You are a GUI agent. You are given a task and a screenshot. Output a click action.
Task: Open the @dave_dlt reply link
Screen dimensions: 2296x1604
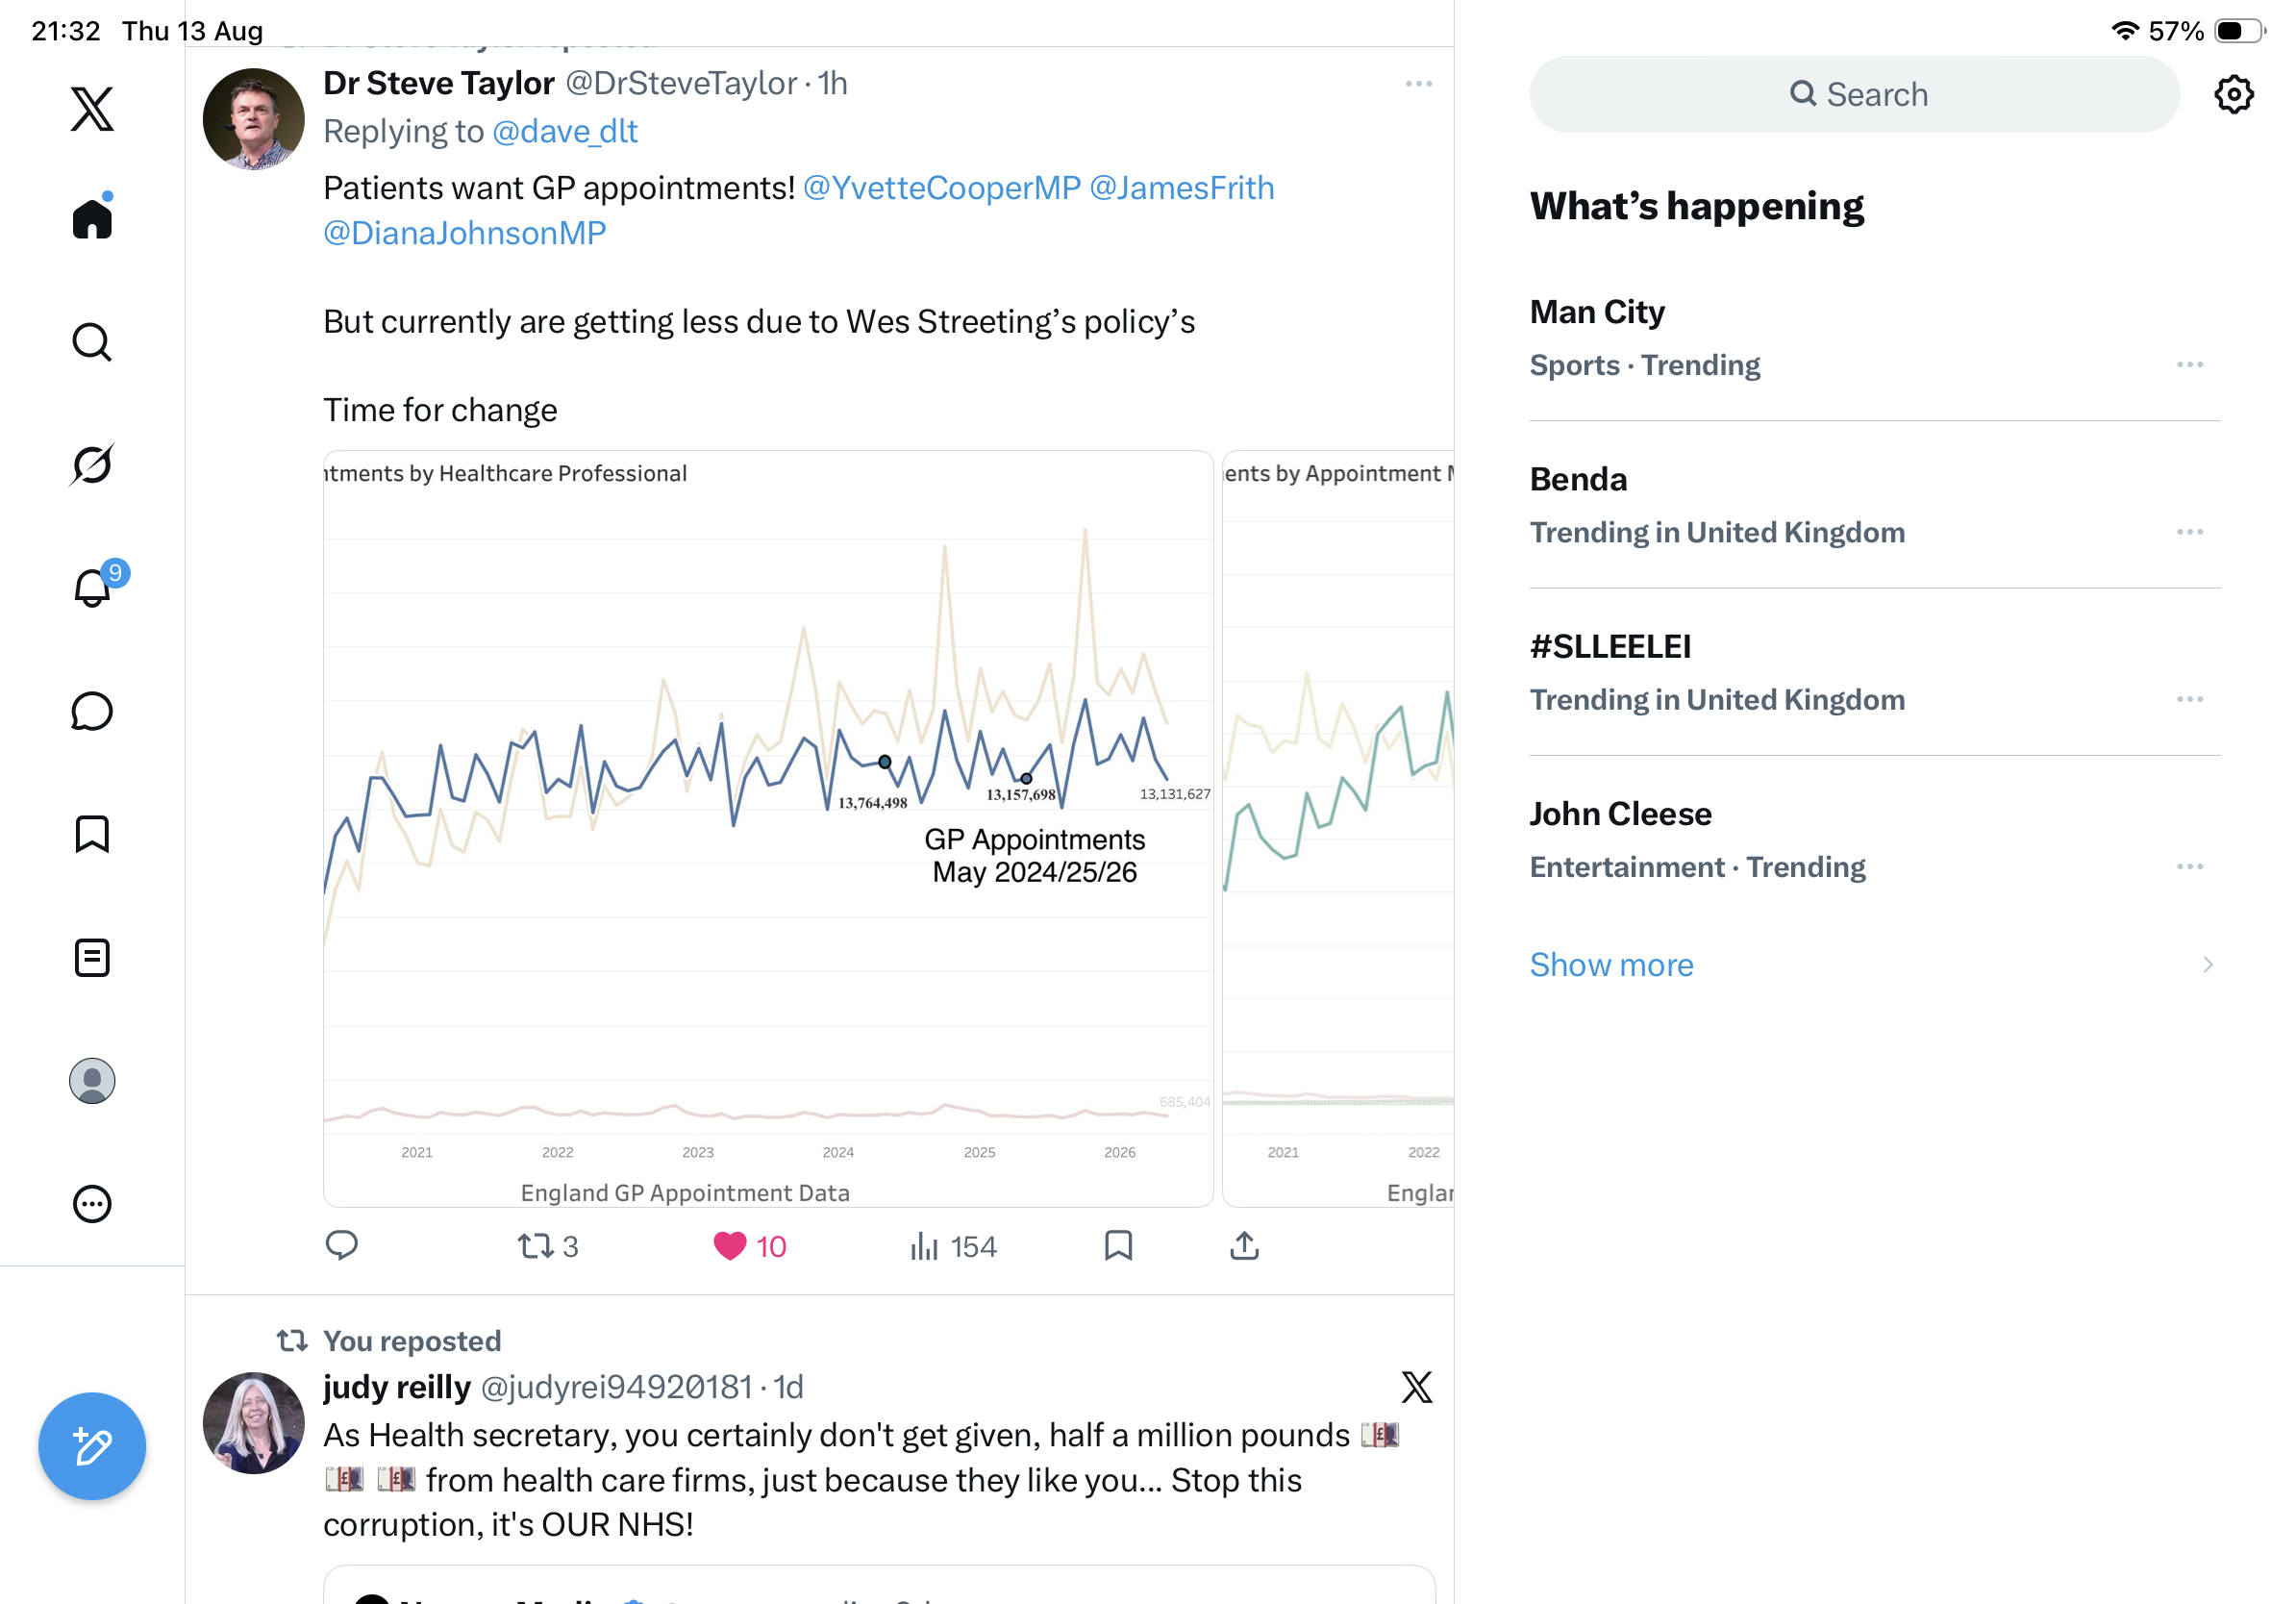click(x=565, y=132)
